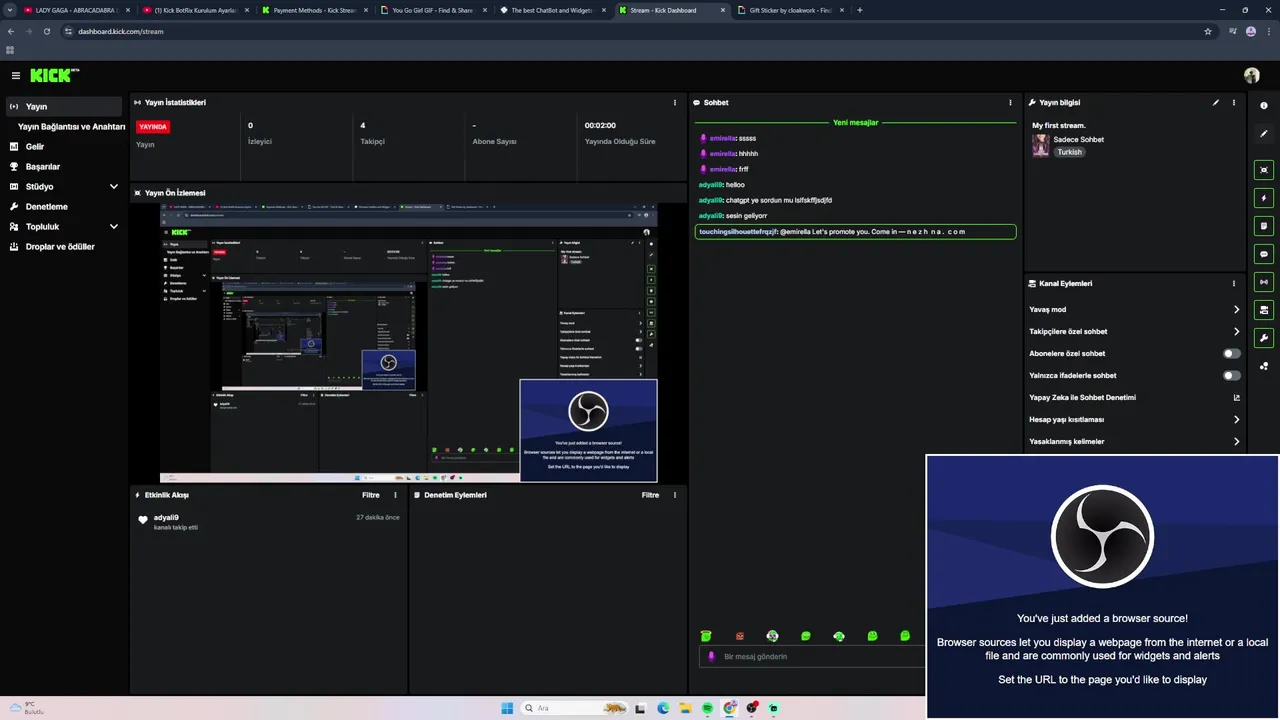Switch to The best ChatBot and Widgets tab
This screenshot has height=720, width=1280.
pos(552,10)
